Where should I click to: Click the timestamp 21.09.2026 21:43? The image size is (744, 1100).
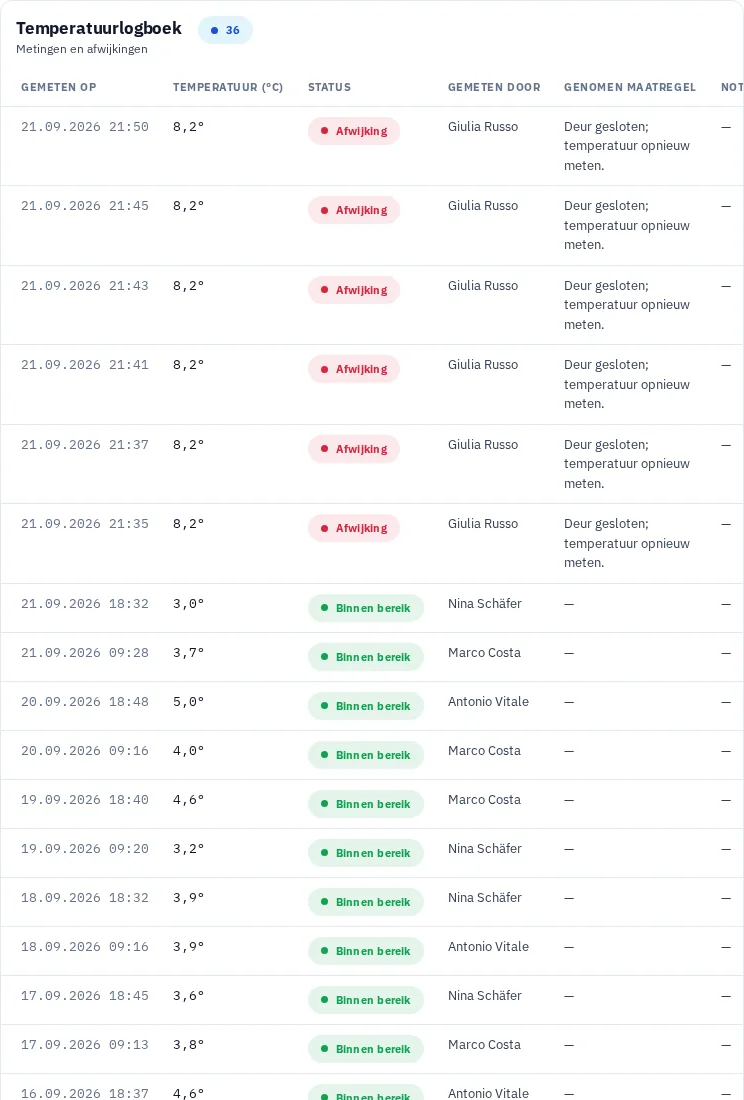tap(85, 286)
